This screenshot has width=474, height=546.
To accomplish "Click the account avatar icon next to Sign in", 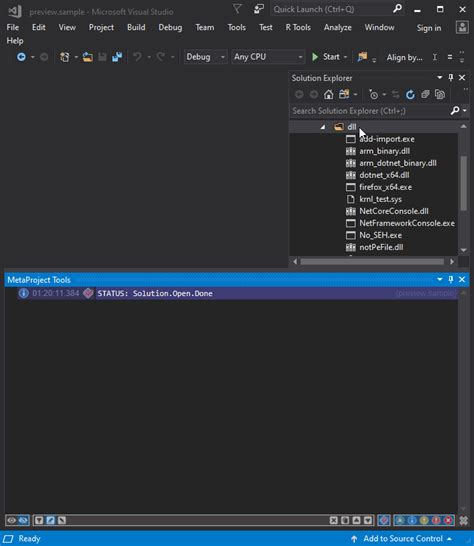I will pyautogui.click(x=462, y=27).
